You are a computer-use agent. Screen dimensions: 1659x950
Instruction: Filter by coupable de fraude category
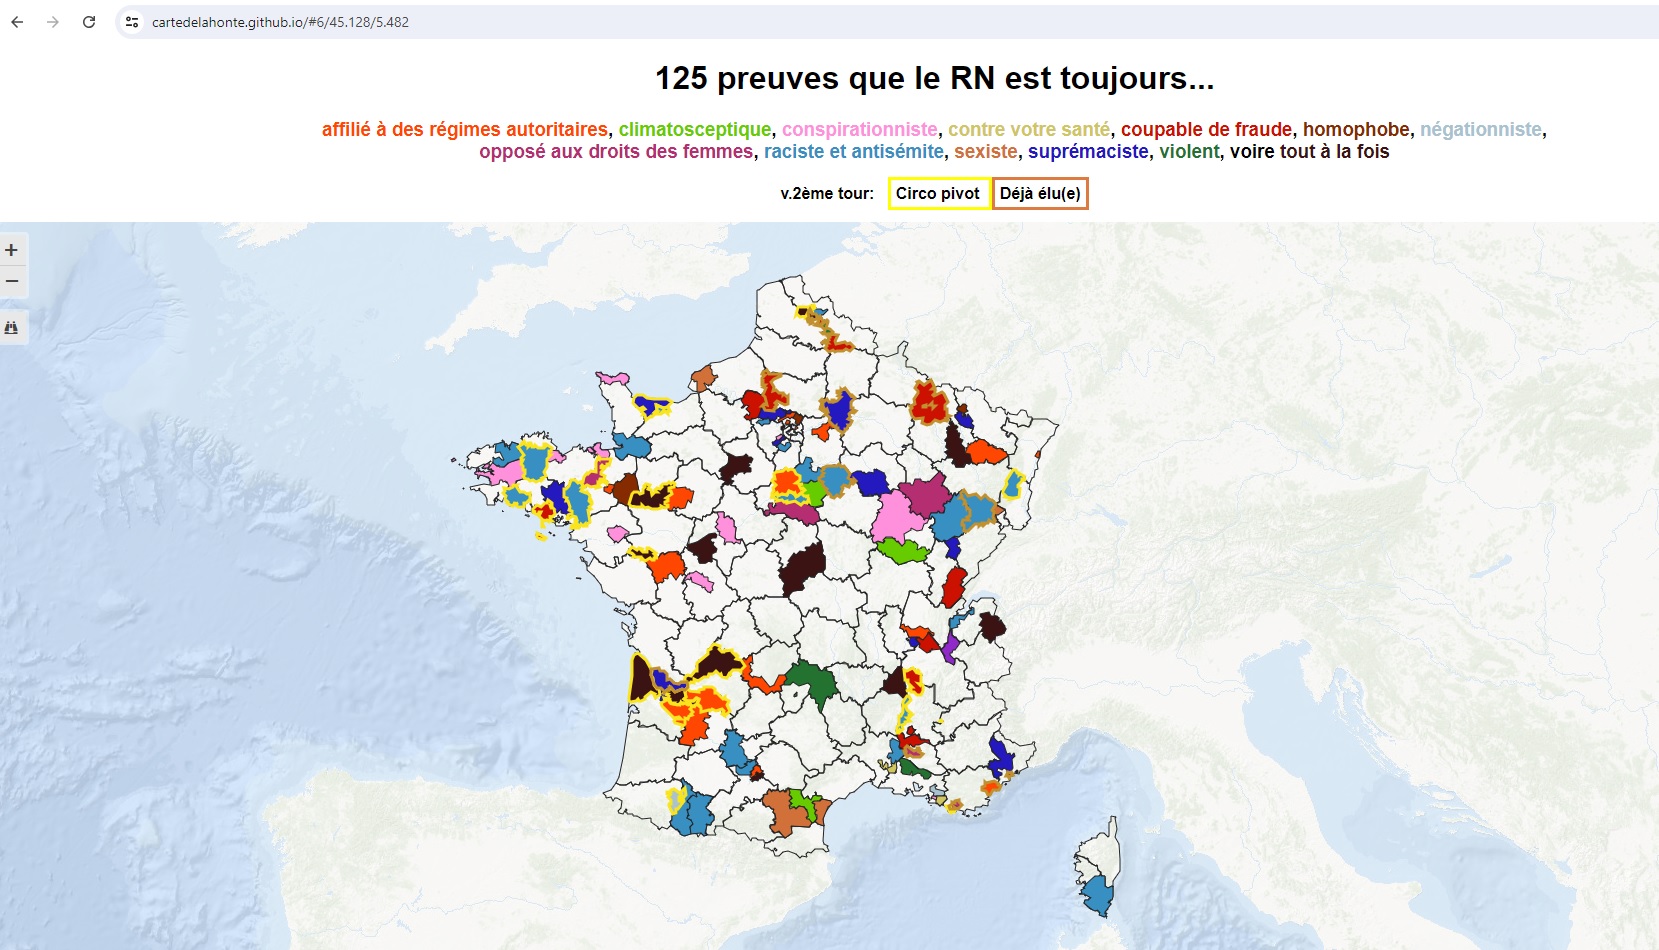click(x=1206, y=129)
